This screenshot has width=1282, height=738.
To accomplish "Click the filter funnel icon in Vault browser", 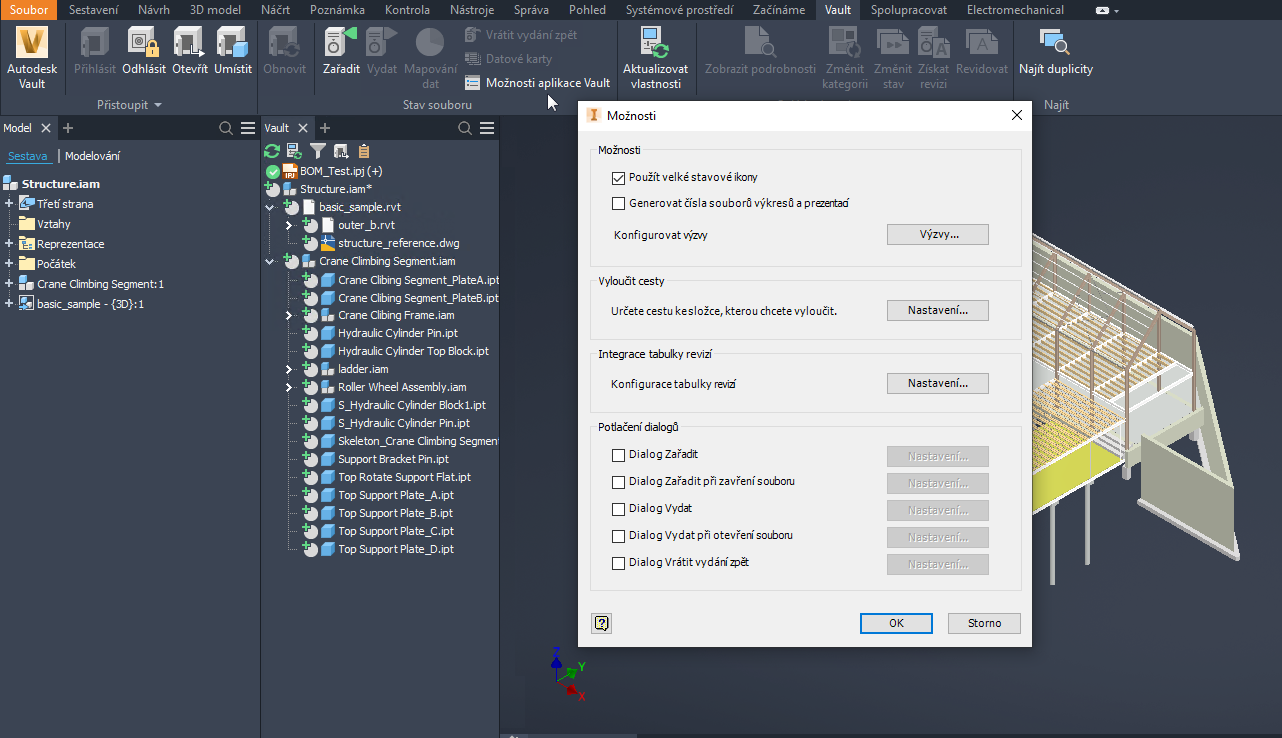I will (318, 151).
